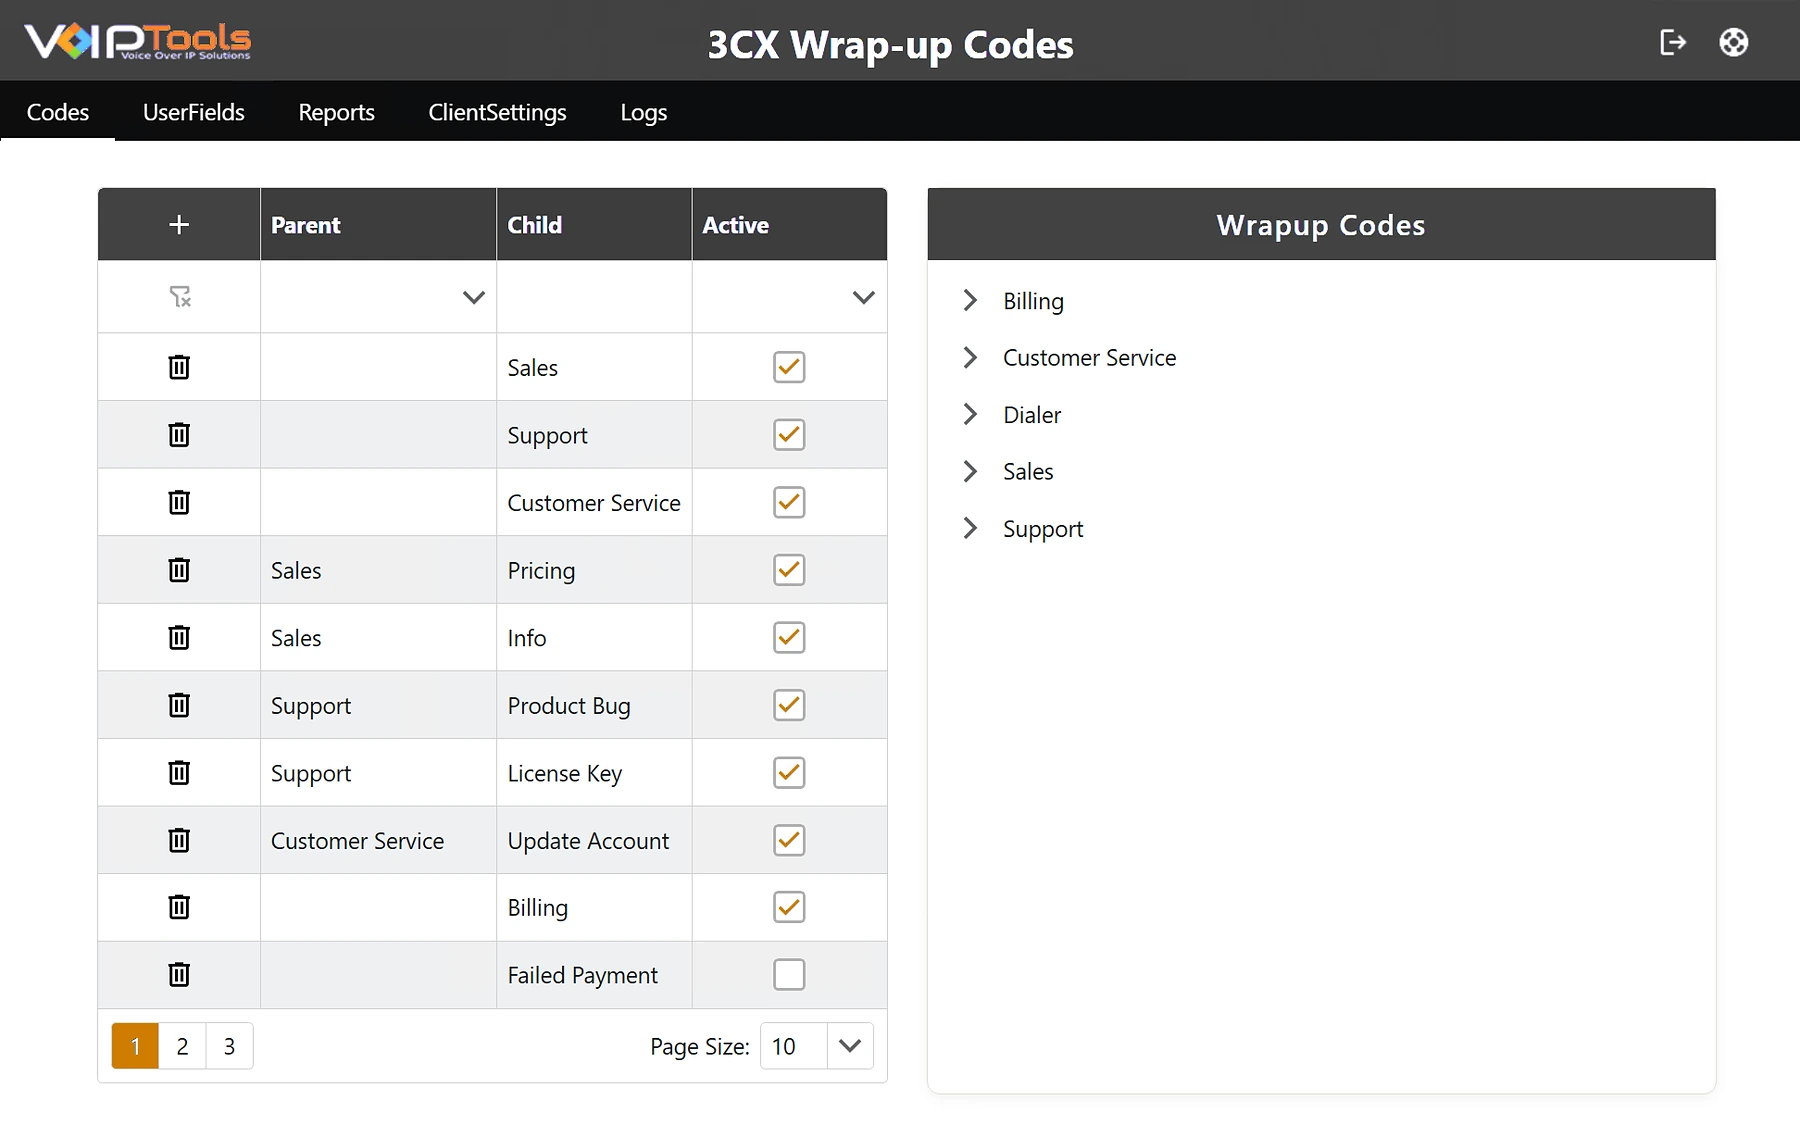Expand the Billing wrapup code
The height and width of the screenshot is (1125, 1800).
970,301
